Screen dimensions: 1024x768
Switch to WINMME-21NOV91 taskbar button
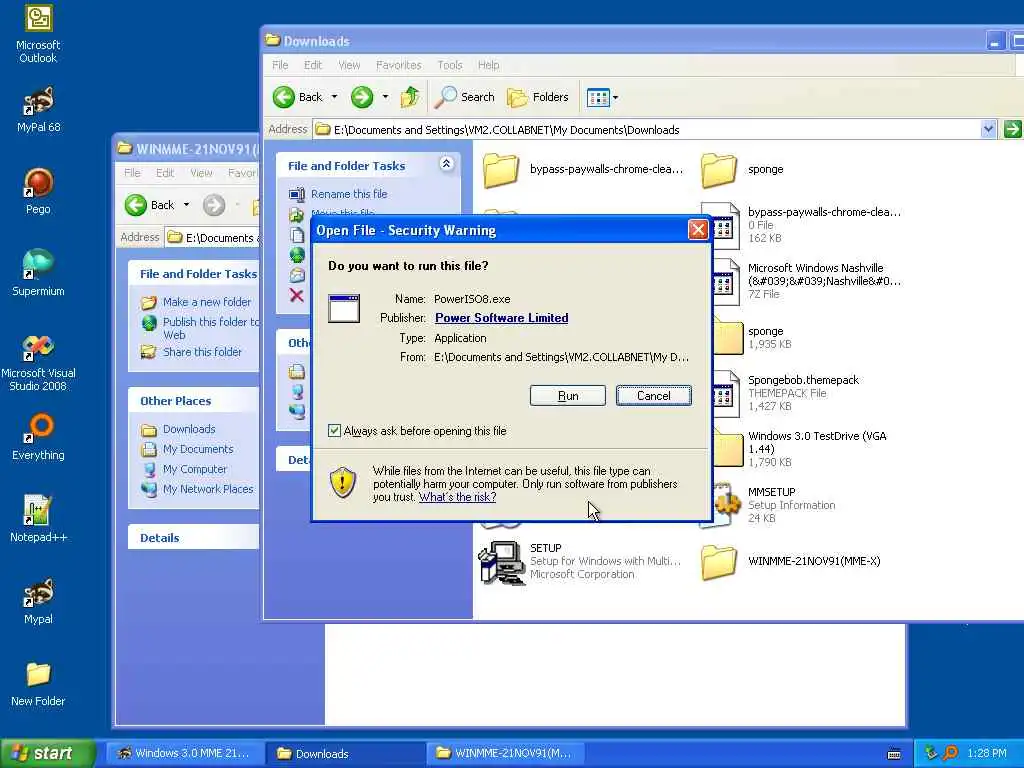[505, 754]
